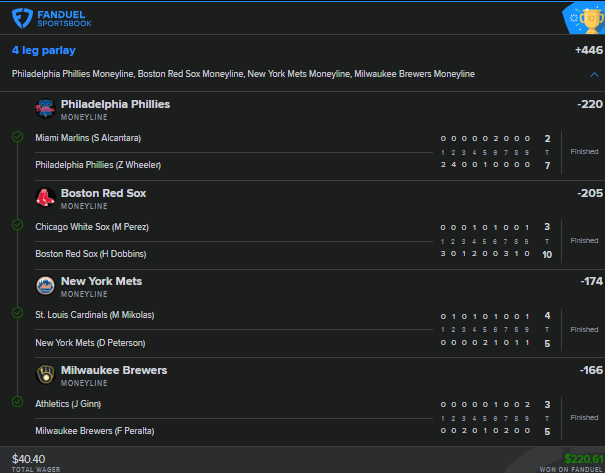Screen dimensions: 605x473
Task: Click the parlay moneyline summary text
Action: (x=243, y=74)
